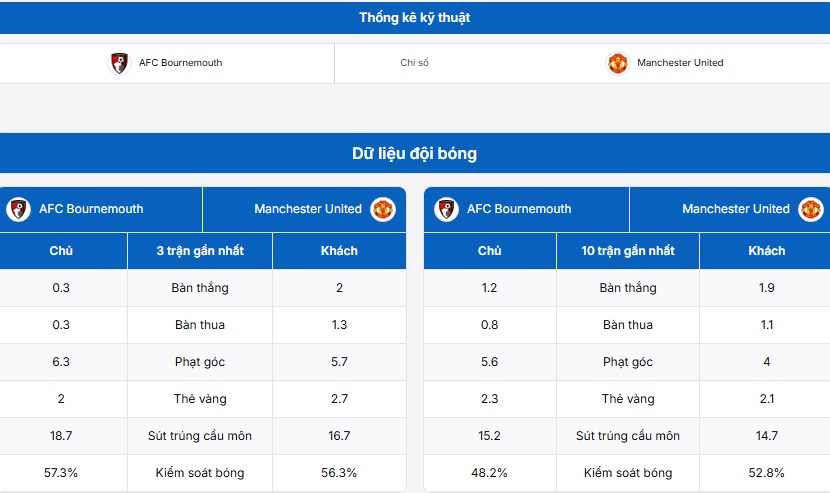Click 'Manchester United' team name in top row

(680, 63)
